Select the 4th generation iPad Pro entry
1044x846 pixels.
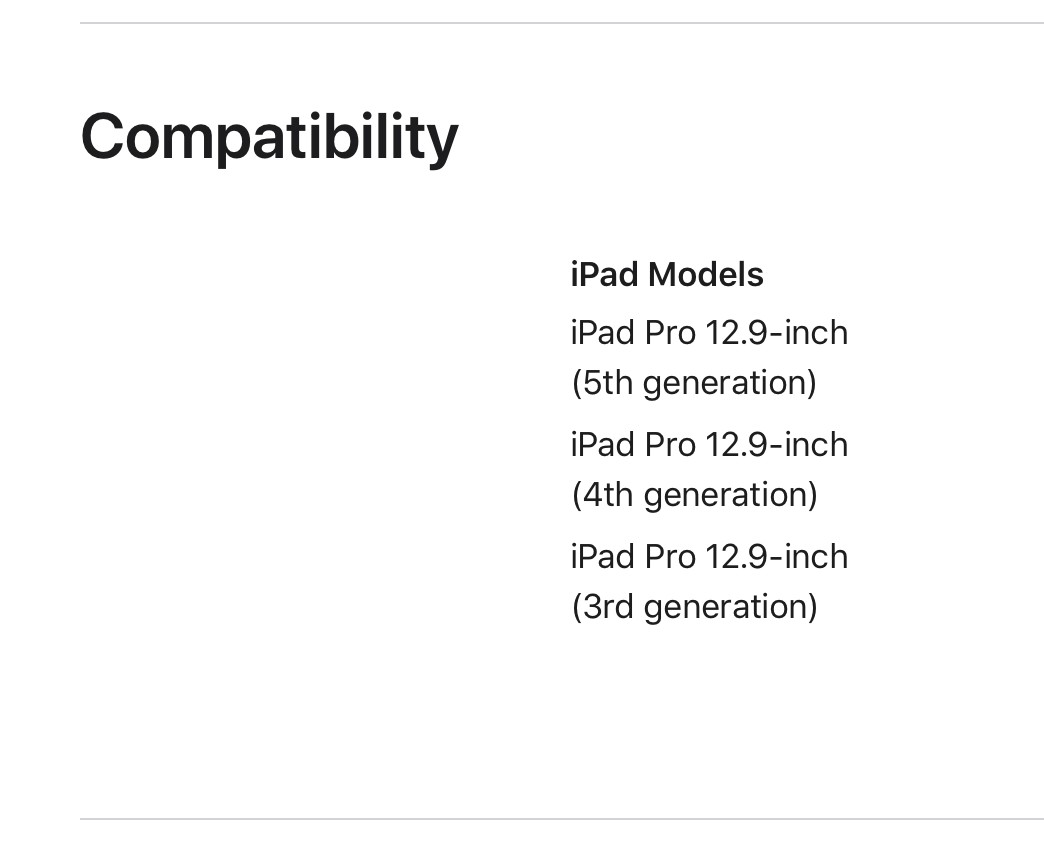708,469
